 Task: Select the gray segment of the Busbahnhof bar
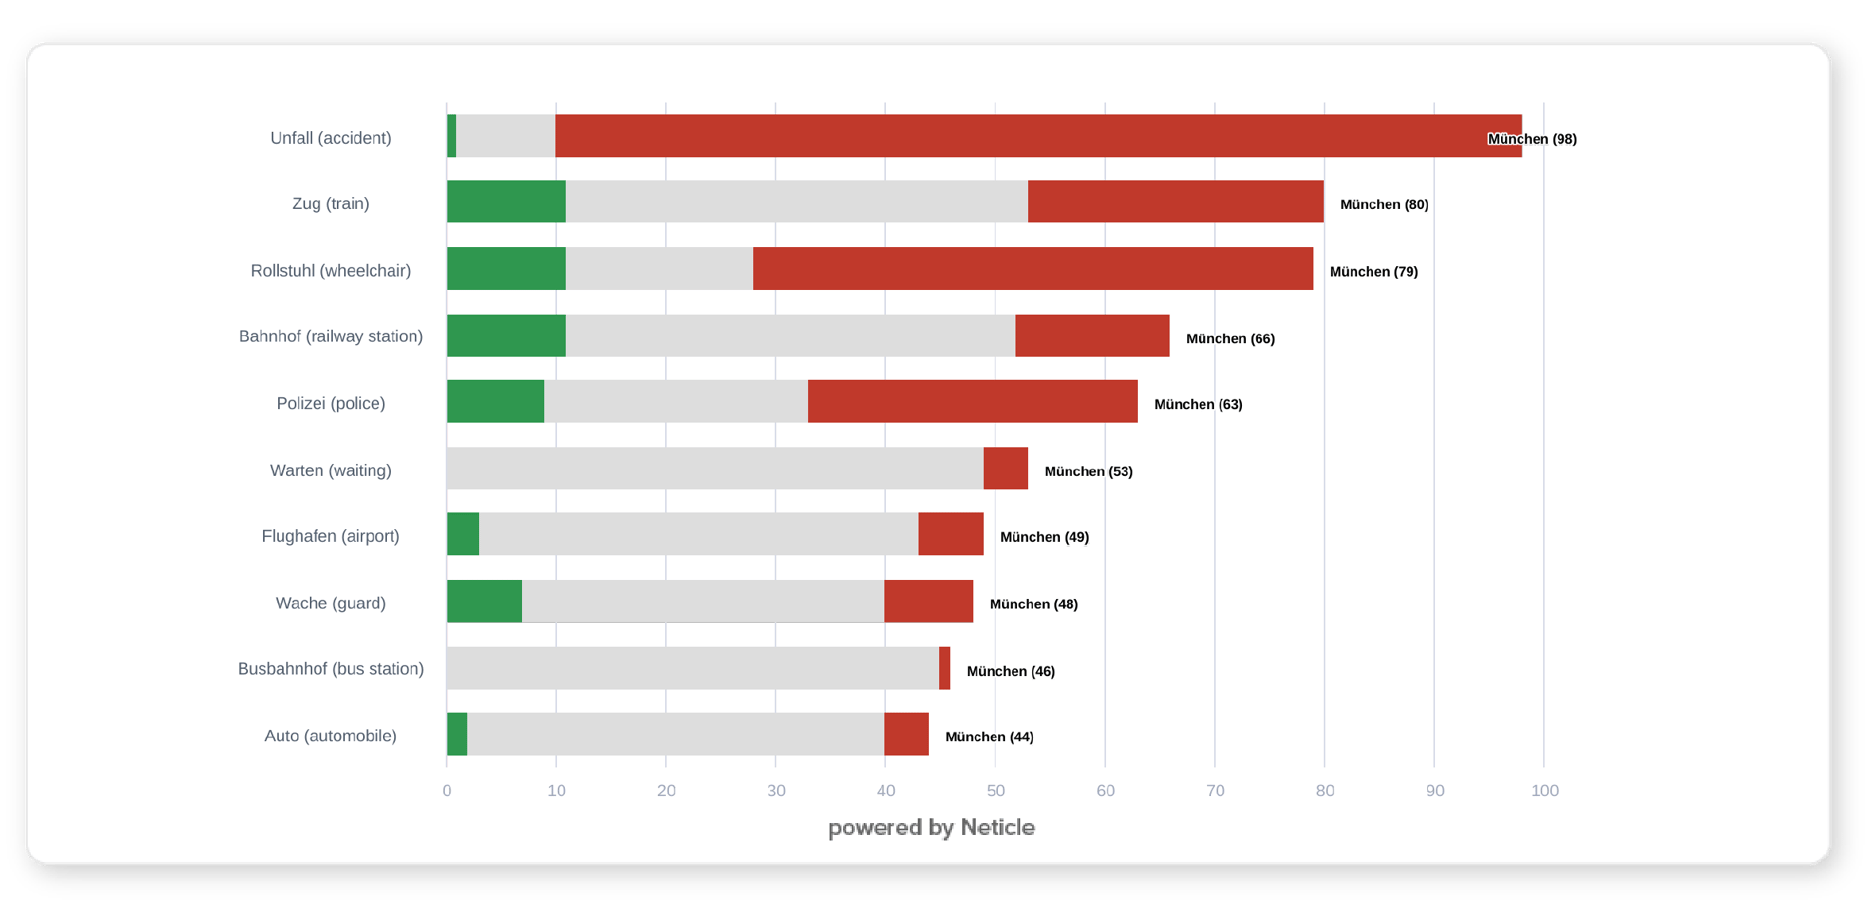693,668
